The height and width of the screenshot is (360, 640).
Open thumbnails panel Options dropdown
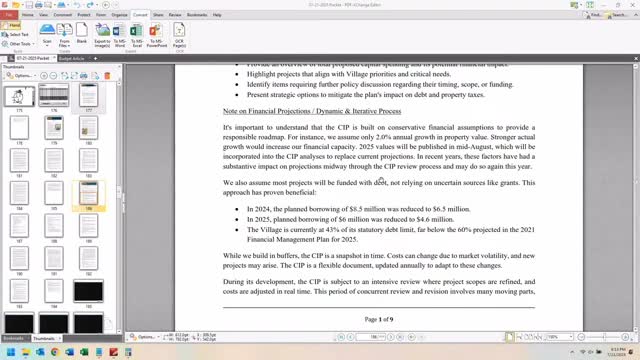click(21, 76)
